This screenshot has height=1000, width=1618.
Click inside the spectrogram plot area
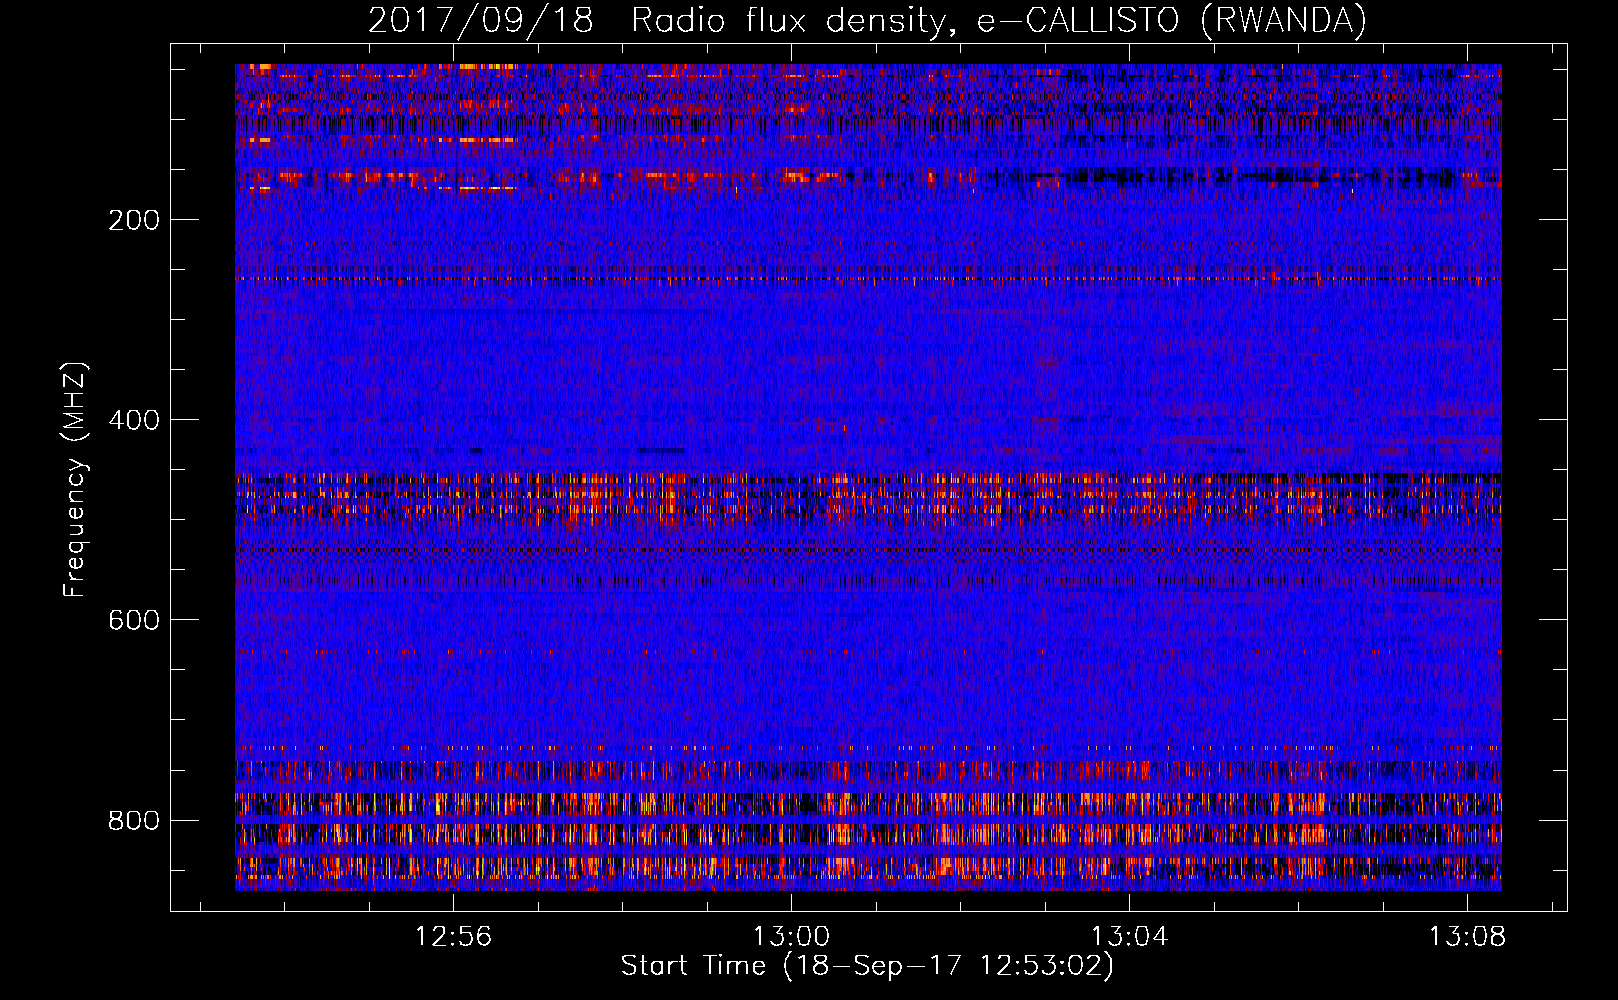pyautogui.click(x=868, y=477)
